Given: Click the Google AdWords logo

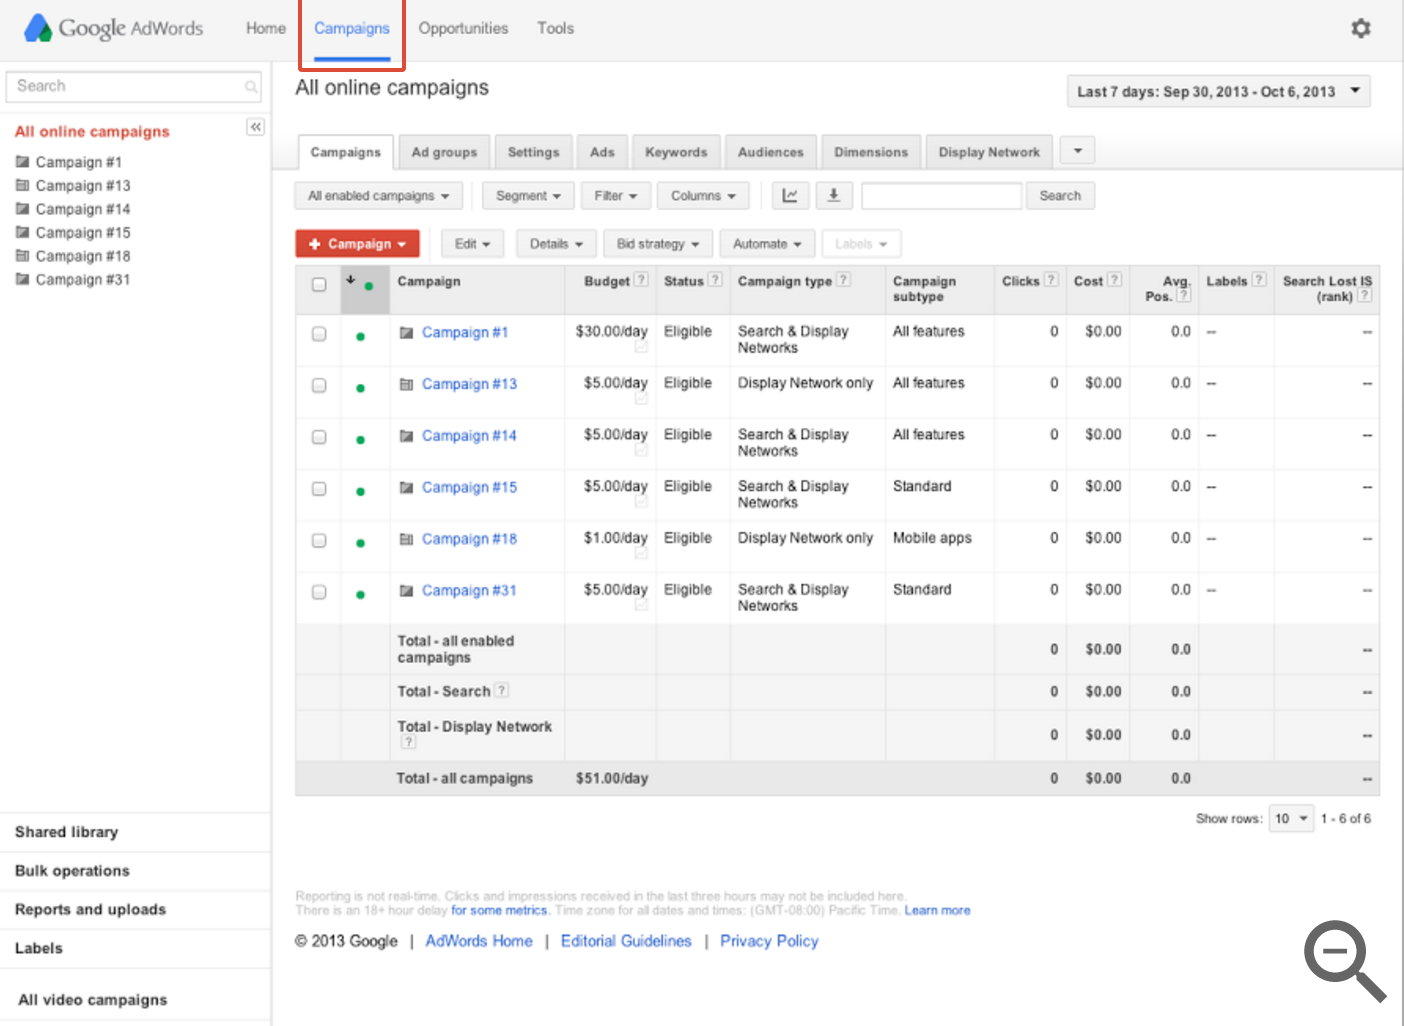Looking at the screenshot, I should click(x=113, y=28).
